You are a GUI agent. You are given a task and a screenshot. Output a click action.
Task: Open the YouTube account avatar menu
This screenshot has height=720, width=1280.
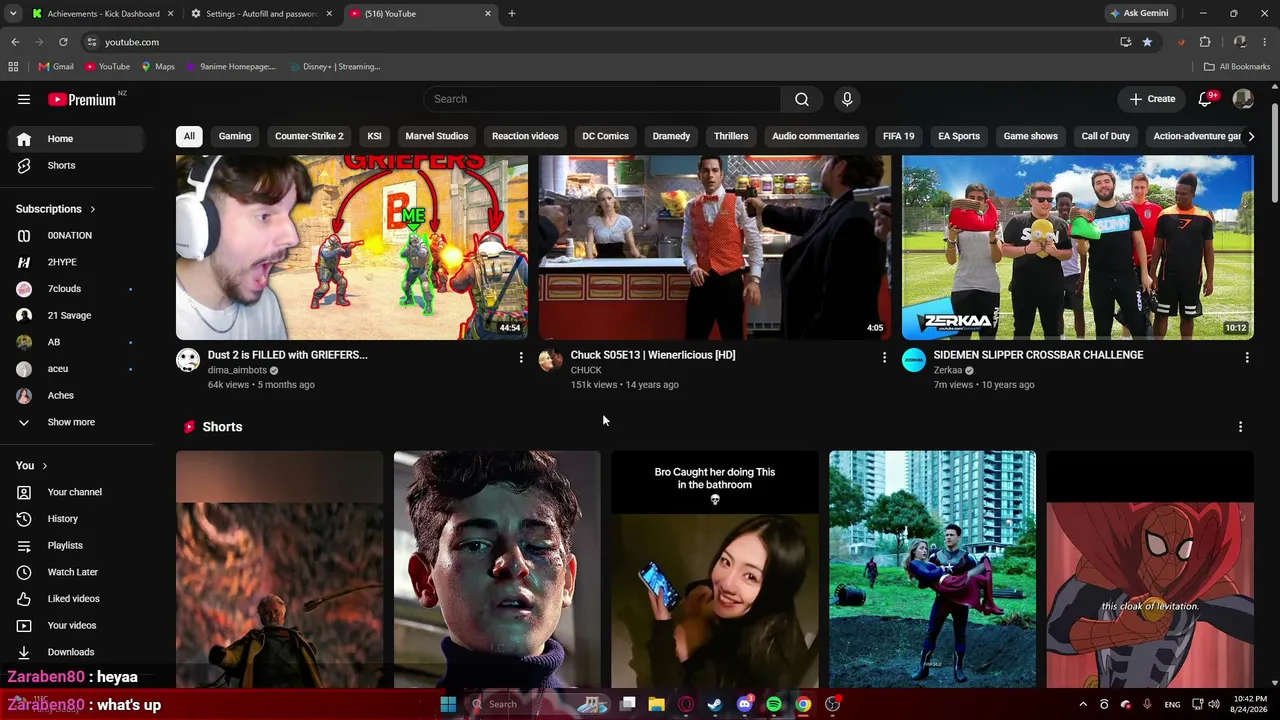[1243, 99]
